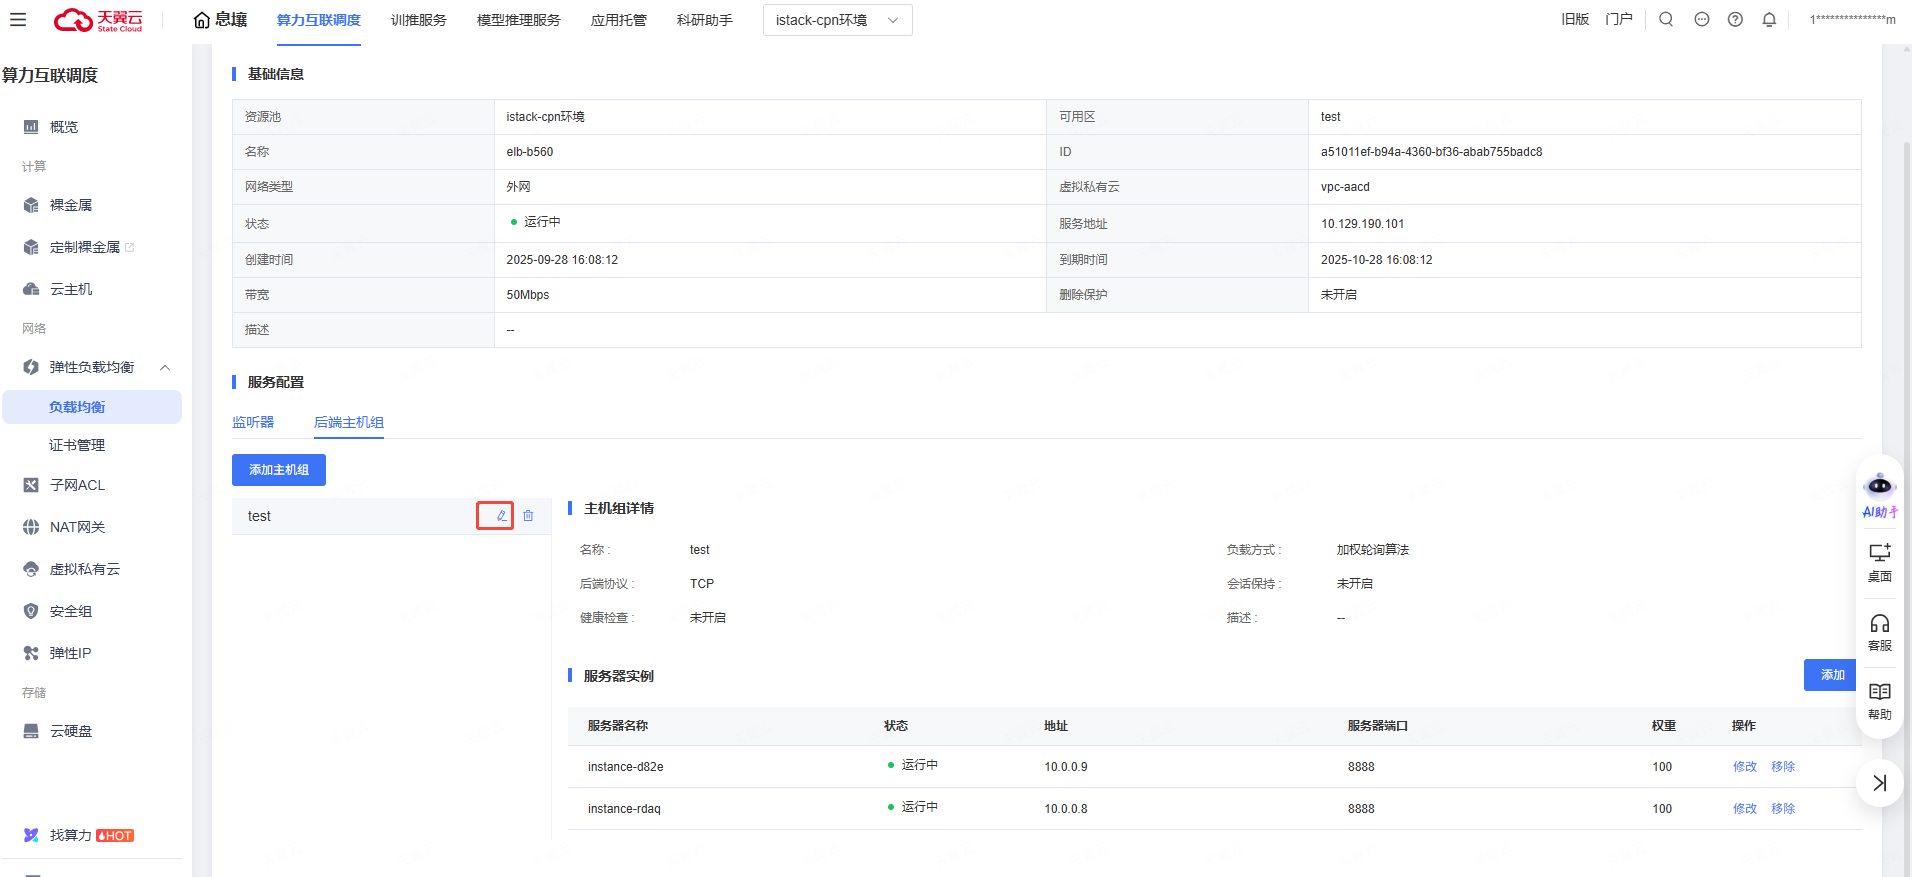The width and height of the screenshot is (1912, 877).
Task: Click the 添加主机组 button
Action: 279,470
